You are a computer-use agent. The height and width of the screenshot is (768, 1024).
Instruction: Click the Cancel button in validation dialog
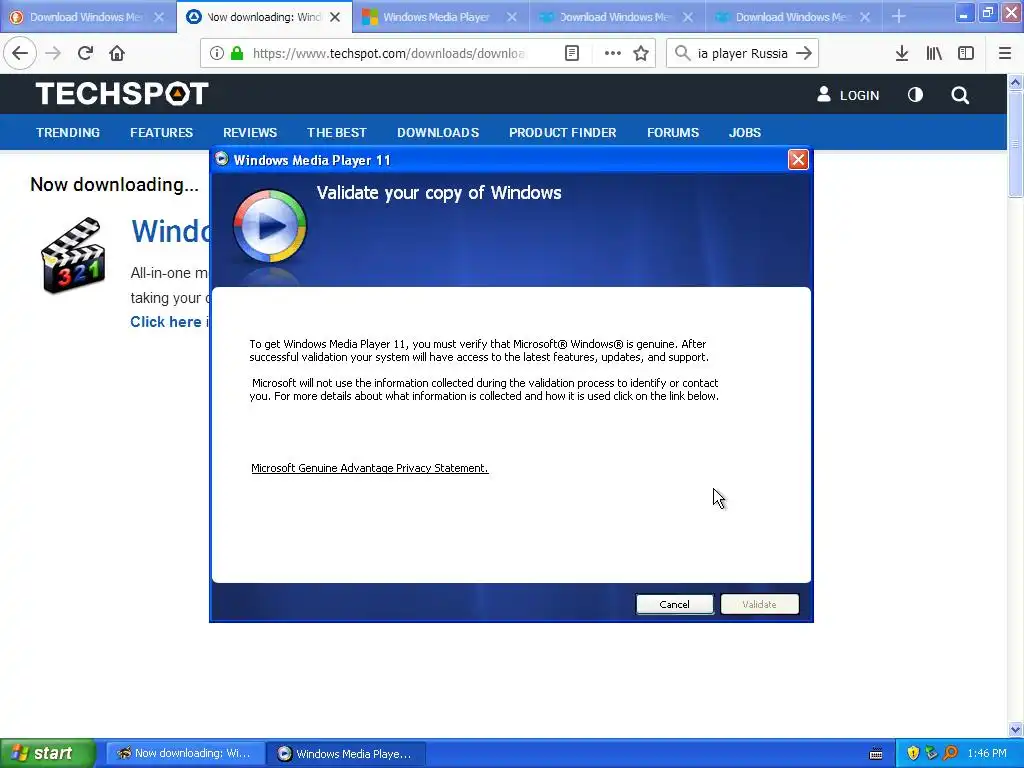pos(675,604)
